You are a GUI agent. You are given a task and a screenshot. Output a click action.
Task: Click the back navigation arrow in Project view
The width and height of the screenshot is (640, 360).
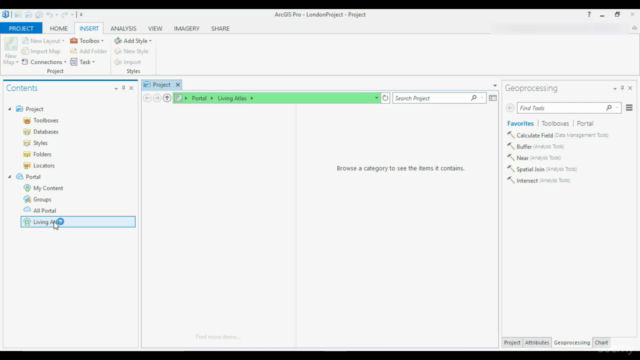tap(147, 98)
